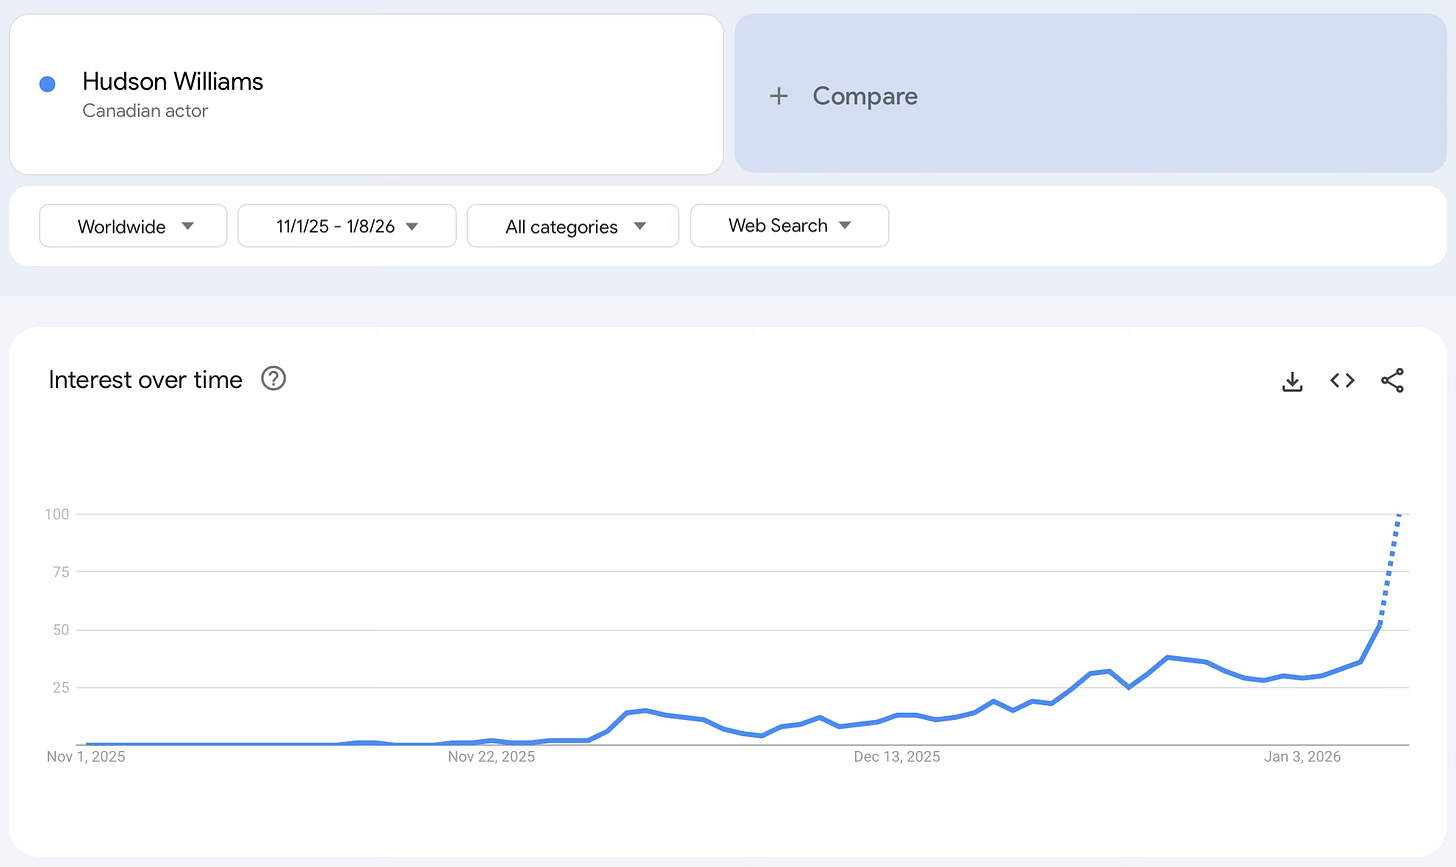Click the 'Nov 22, 2025' axis label

[491, 757]
